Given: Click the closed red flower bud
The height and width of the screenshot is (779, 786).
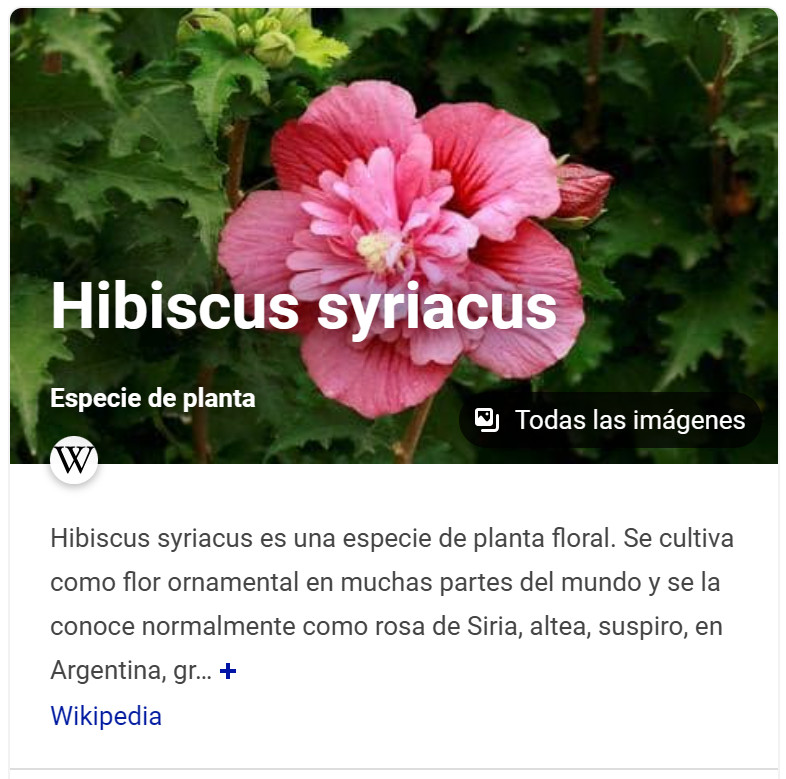Looking at the screenshot, I should click(x=582, y=192).
